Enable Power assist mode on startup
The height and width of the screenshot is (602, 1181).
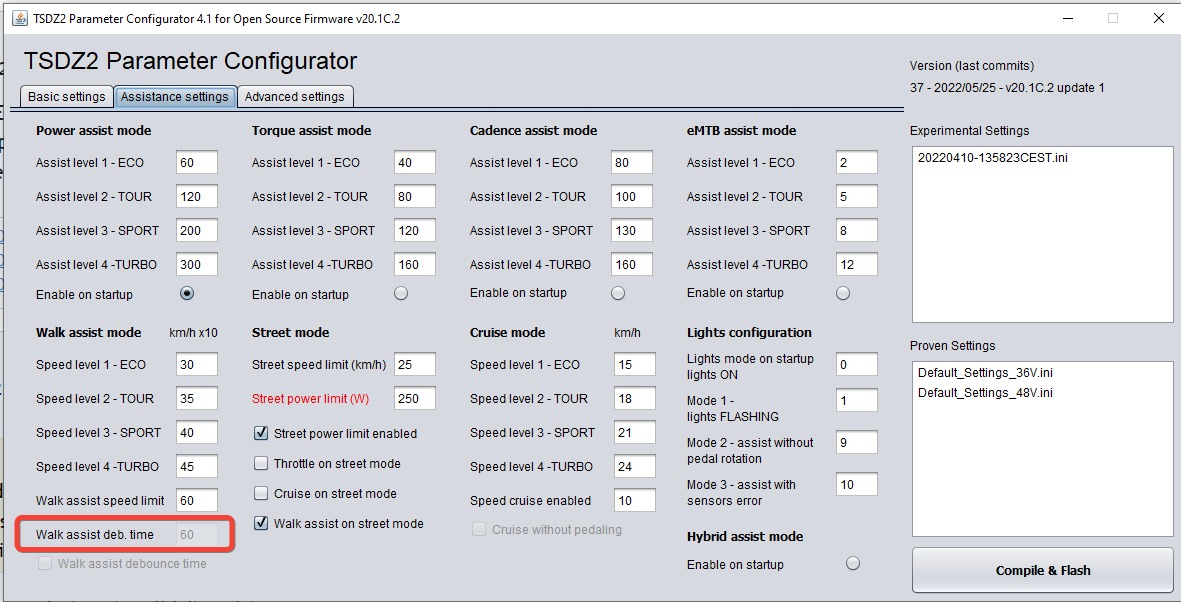(187, 293)
